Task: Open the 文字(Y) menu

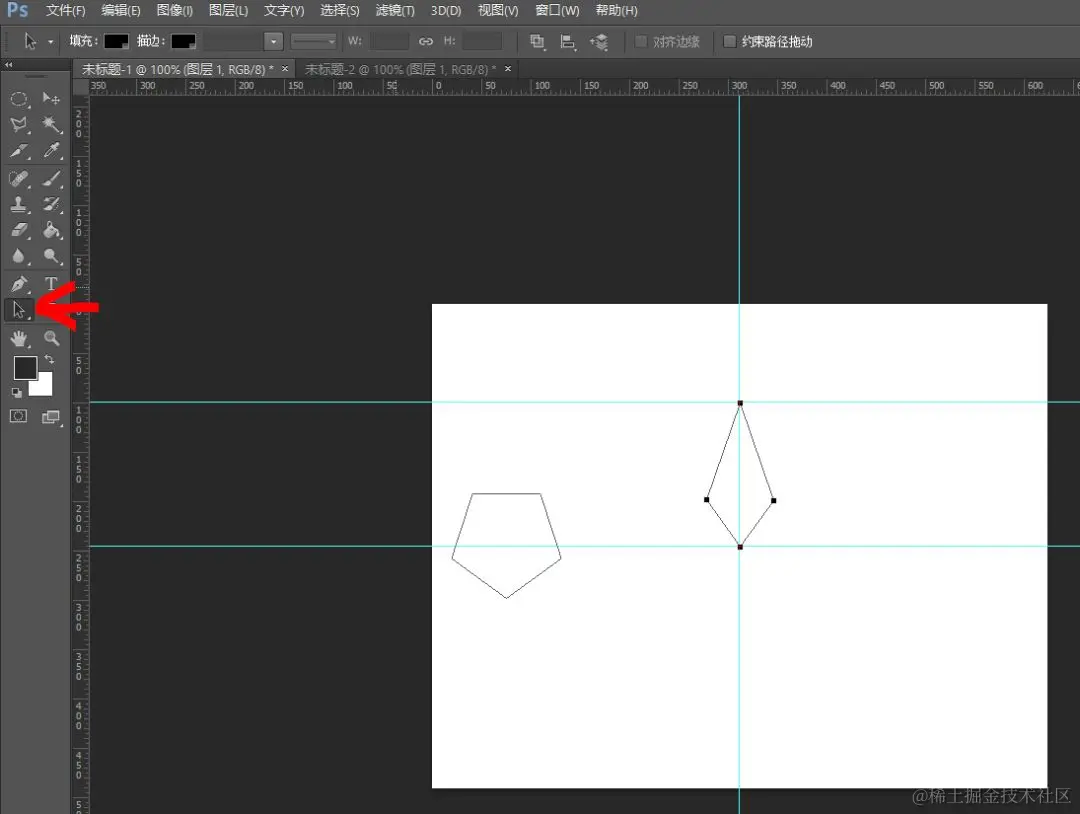Action: pos(284,10)
